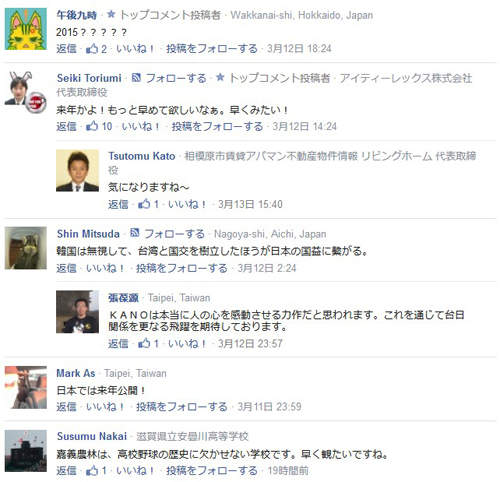Open Mark As profile name link
Viewport: 500px width, 482px height.
pyautogui.click(x=76, y=373)
